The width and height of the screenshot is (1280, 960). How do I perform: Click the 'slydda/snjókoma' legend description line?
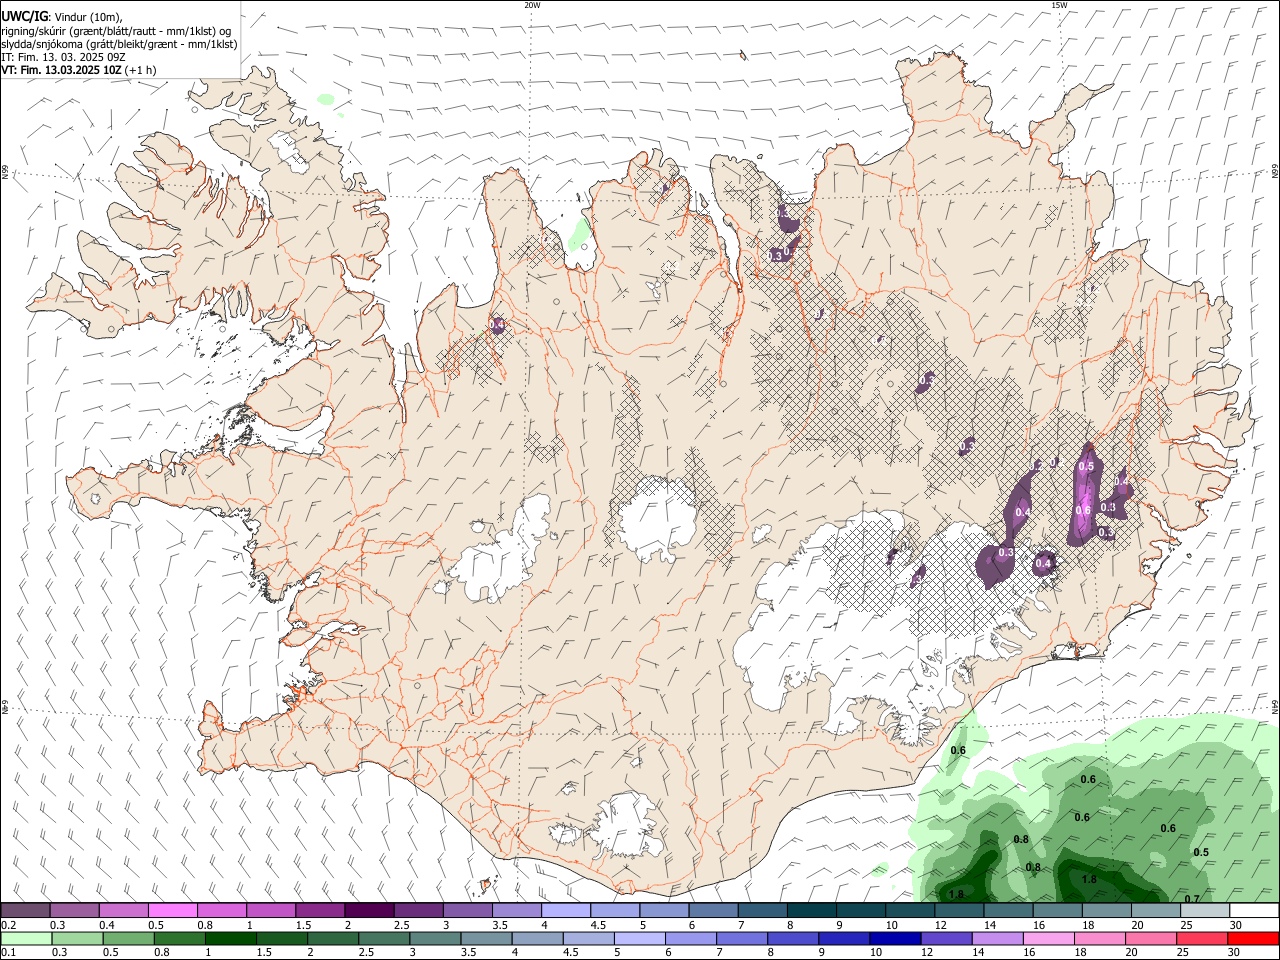pos(120,44)
